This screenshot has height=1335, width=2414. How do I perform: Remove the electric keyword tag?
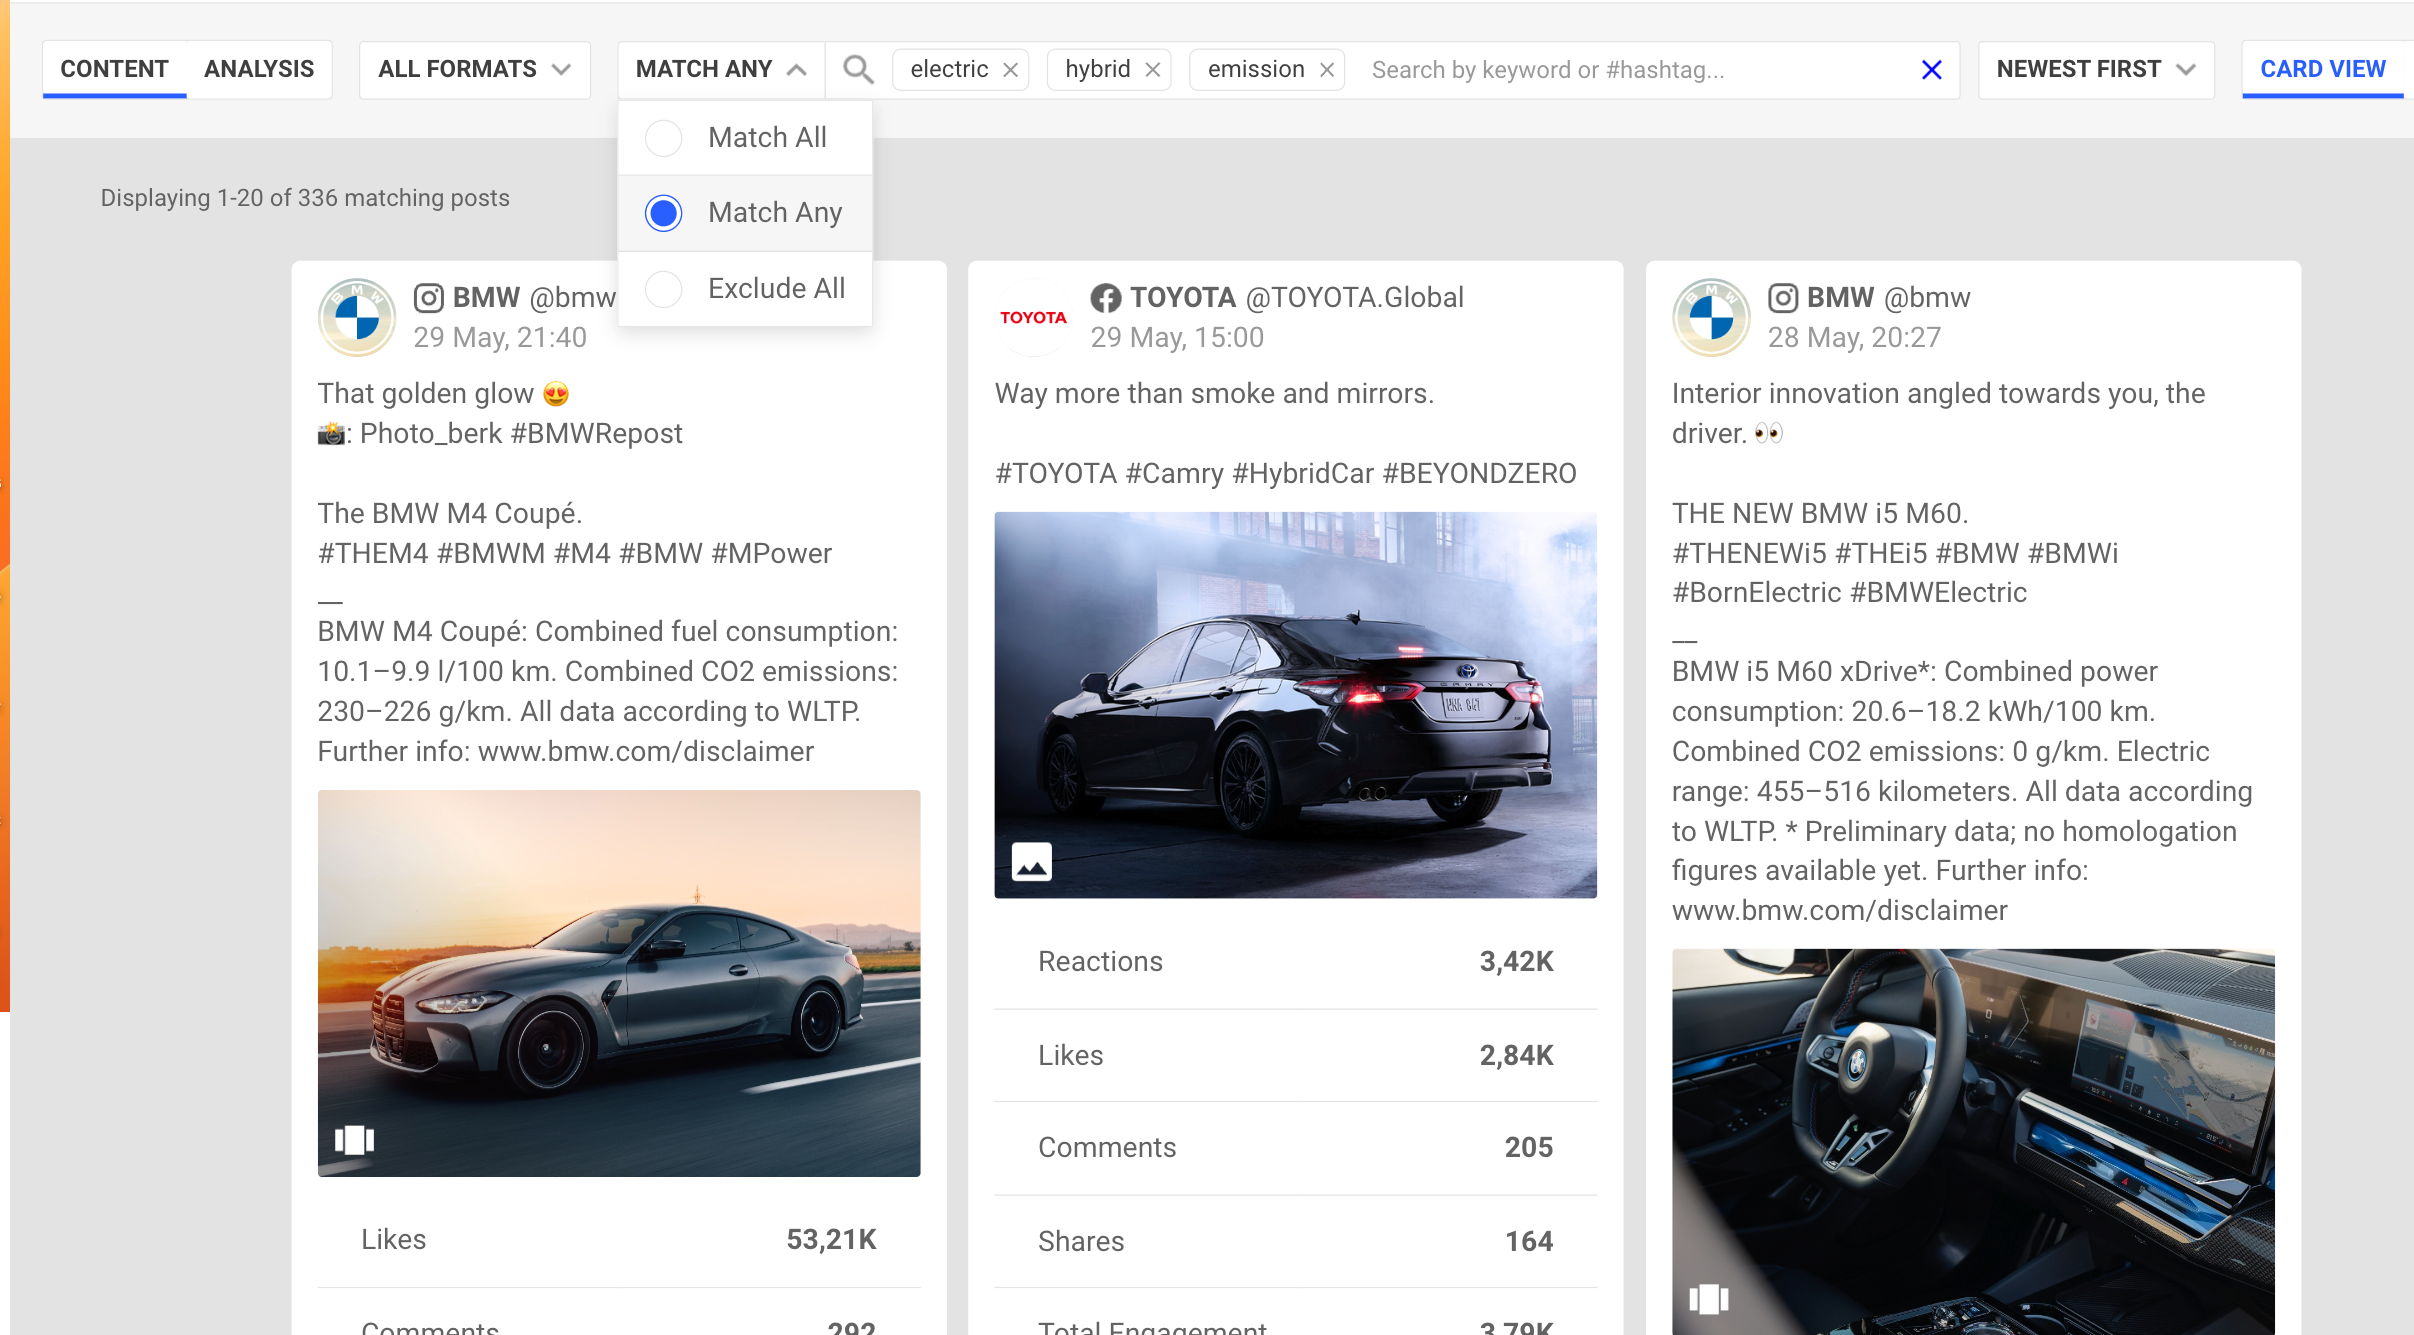(1011, 70)
